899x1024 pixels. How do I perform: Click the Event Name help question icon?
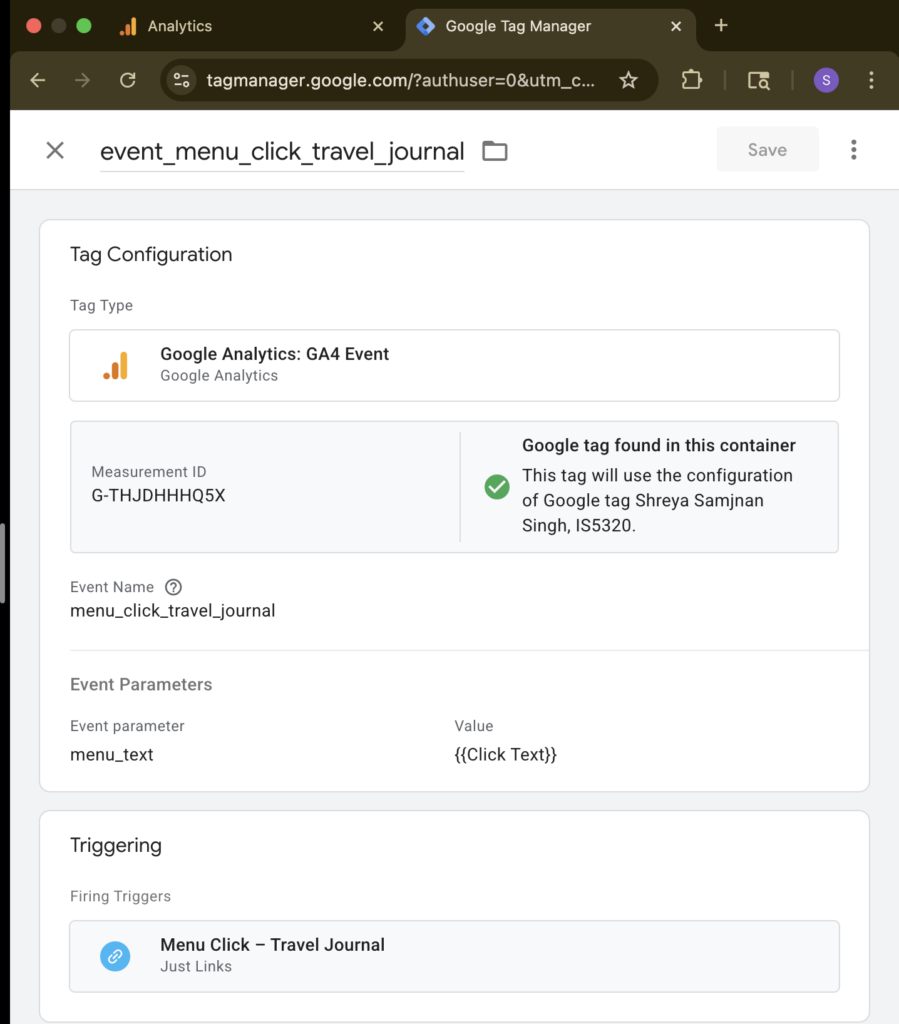point(173,587)
